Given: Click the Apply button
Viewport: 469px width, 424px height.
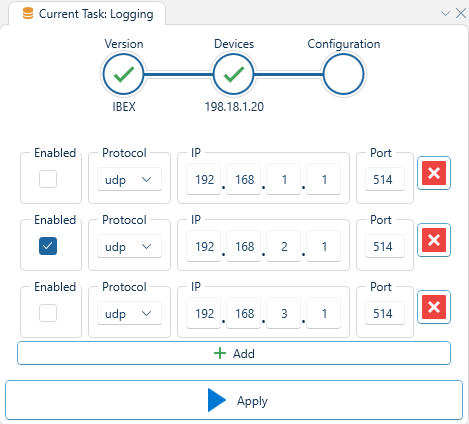Looking at the screenshot, I should tap(234, 400).
